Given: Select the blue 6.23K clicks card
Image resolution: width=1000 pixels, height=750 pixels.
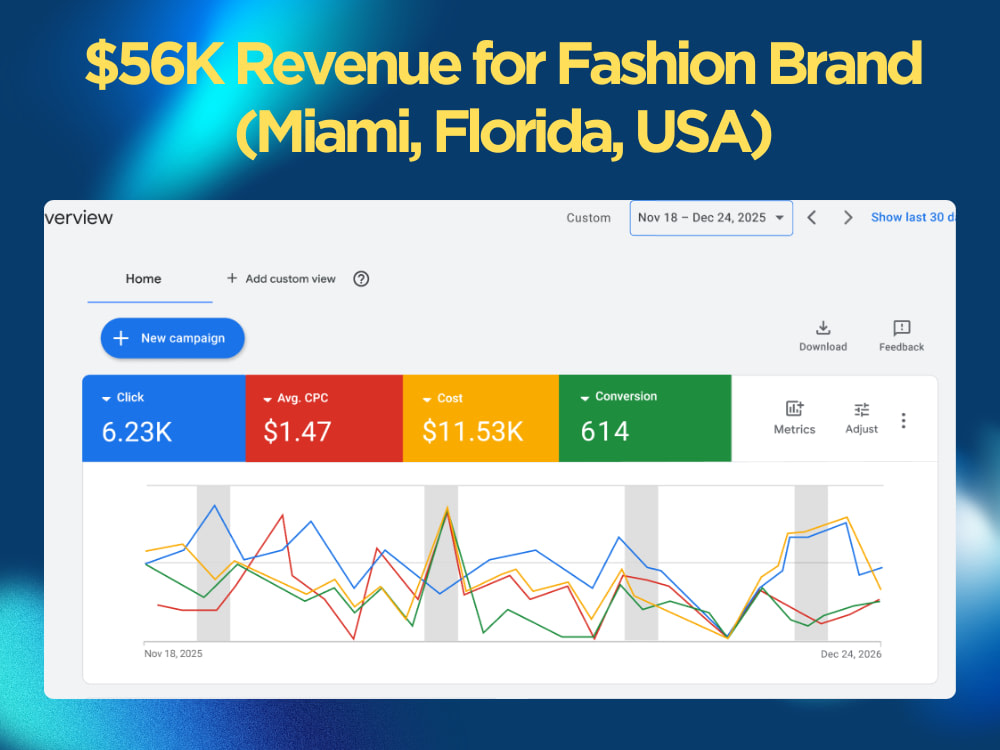Looking at the screenshot, I should click(164, 418).
